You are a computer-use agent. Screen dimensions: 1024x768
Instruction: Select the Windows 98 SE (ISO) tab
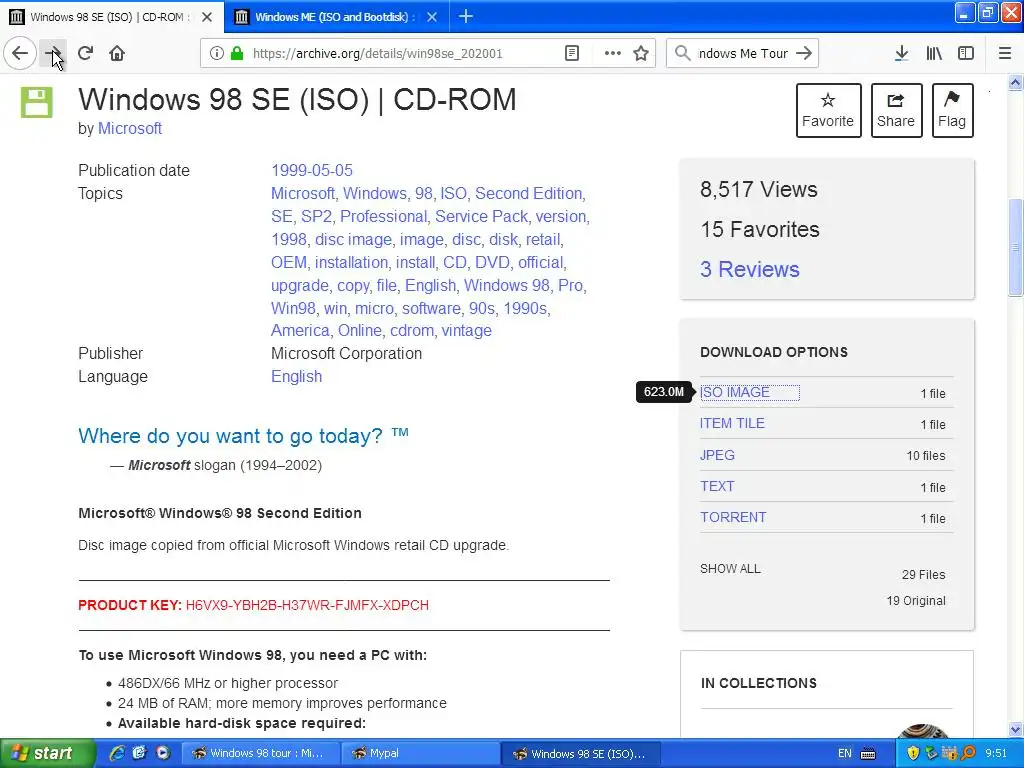coord(111,16)
